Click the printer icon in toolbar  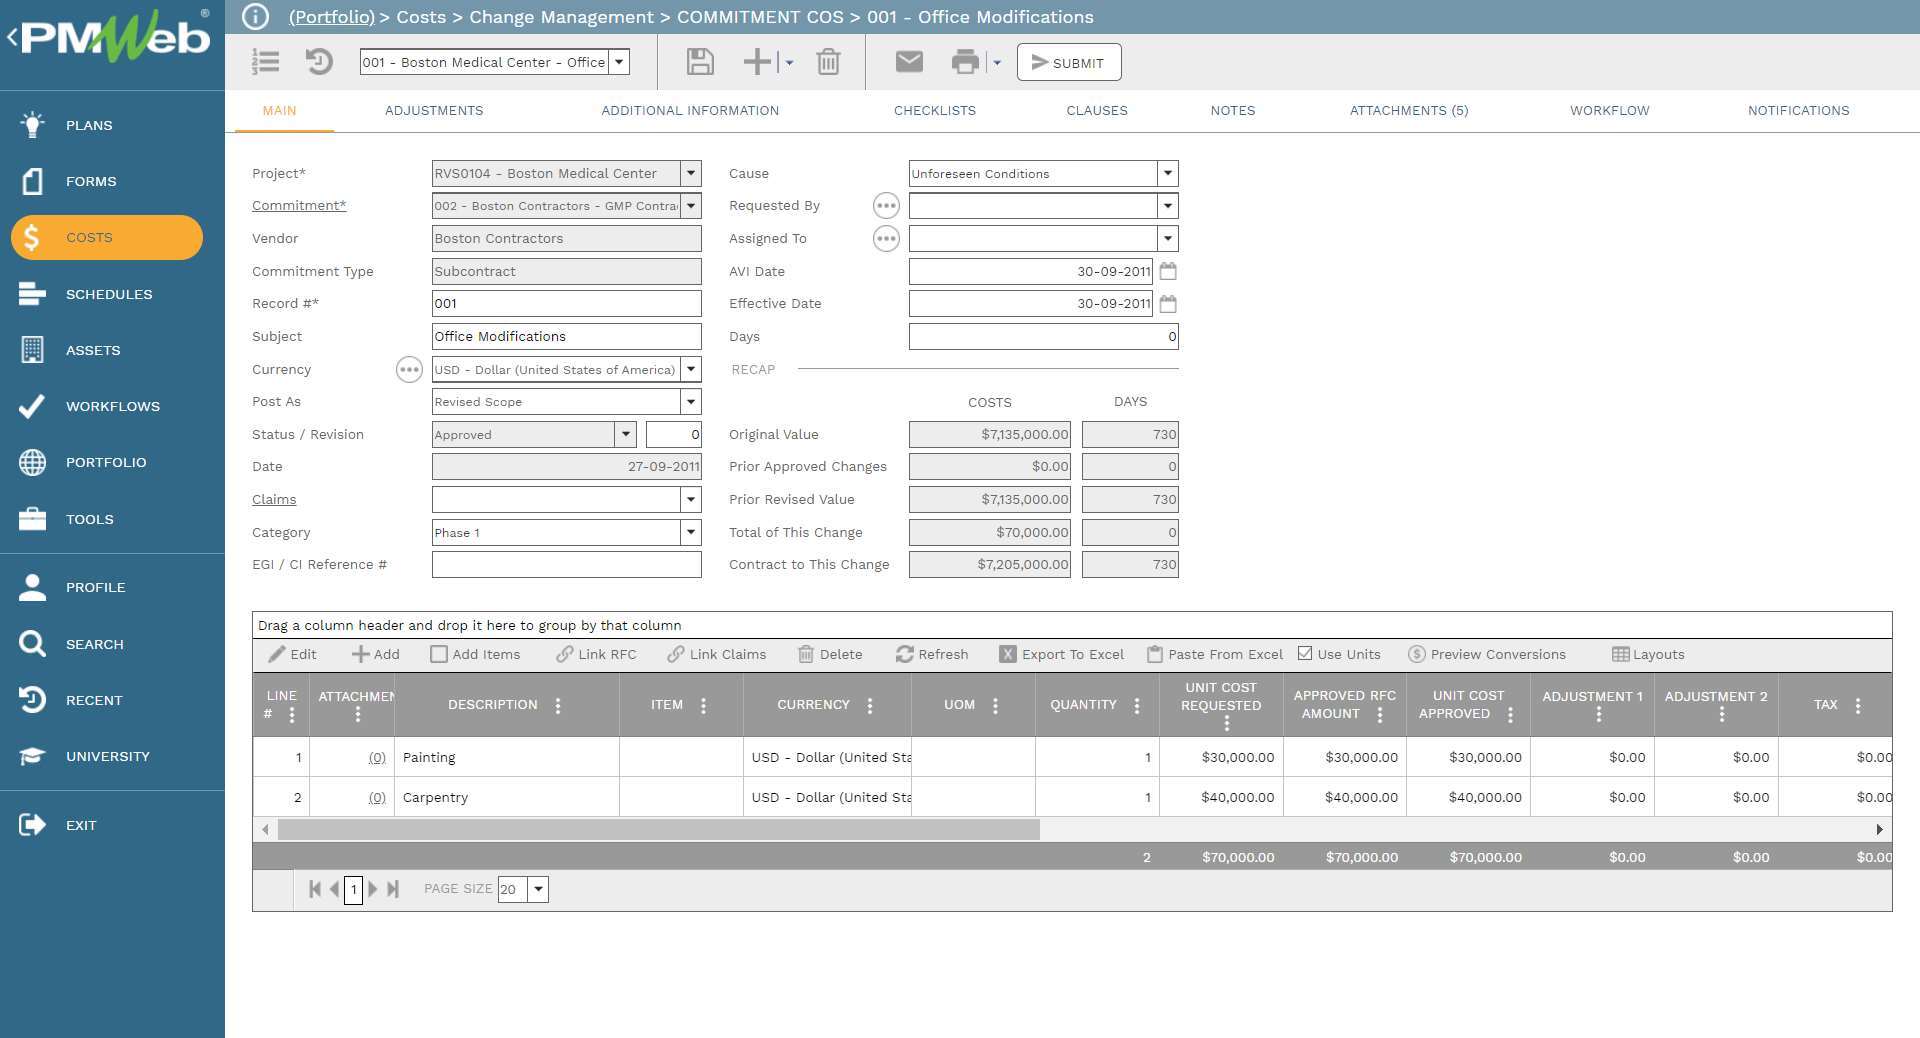tap(965, 62)
